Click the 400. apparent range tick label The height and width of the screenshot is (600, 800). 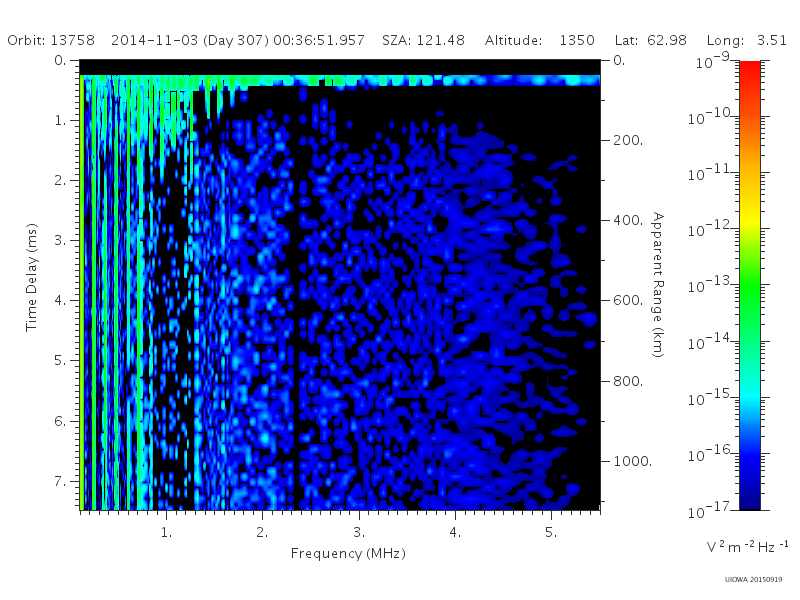click(628, 220)
